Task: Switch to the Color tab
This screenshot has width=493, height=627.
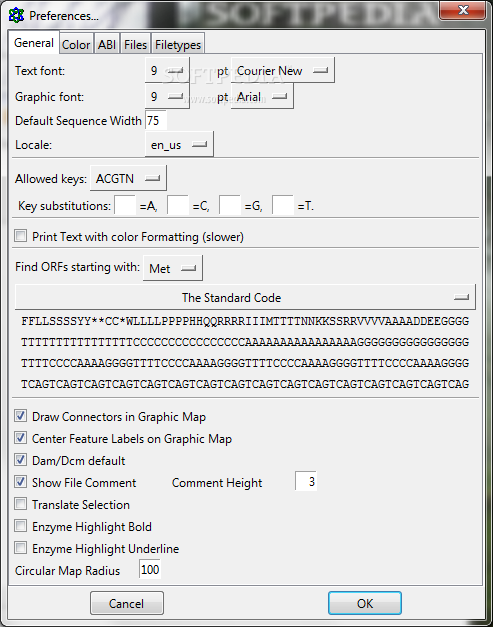Action: coord(76,44)
